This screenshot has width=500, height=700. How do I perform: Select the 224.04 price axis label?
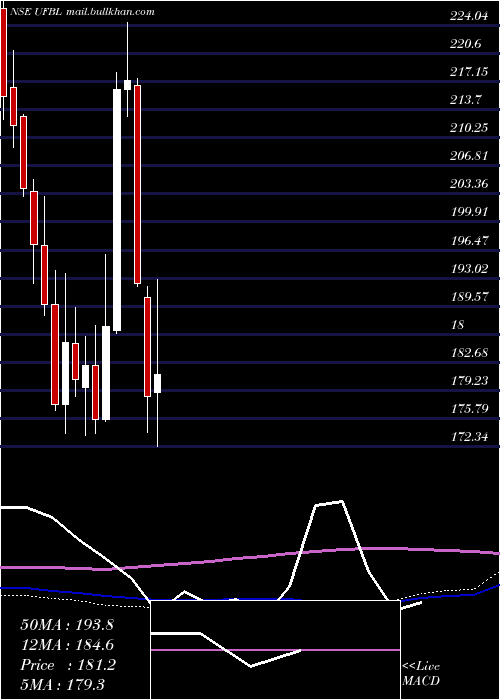468,16
